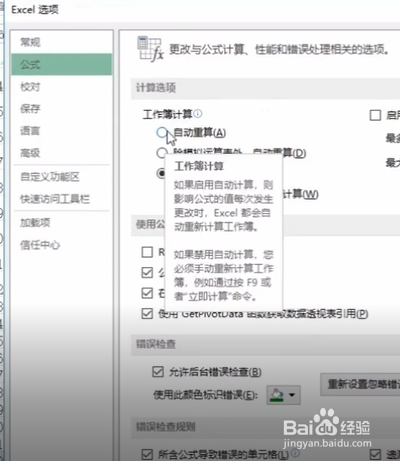The width and height of the screenshot is (400, 461).
Task: Toggle 允许后台错误检查(B) checkbox
Action: pos(158,371)
